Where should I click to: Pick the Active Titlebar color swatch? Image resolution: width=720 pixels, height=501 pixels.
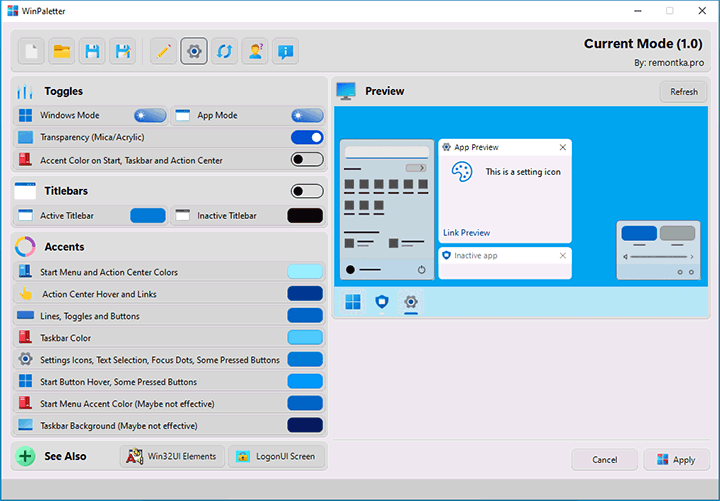click(x=148, y=215)
